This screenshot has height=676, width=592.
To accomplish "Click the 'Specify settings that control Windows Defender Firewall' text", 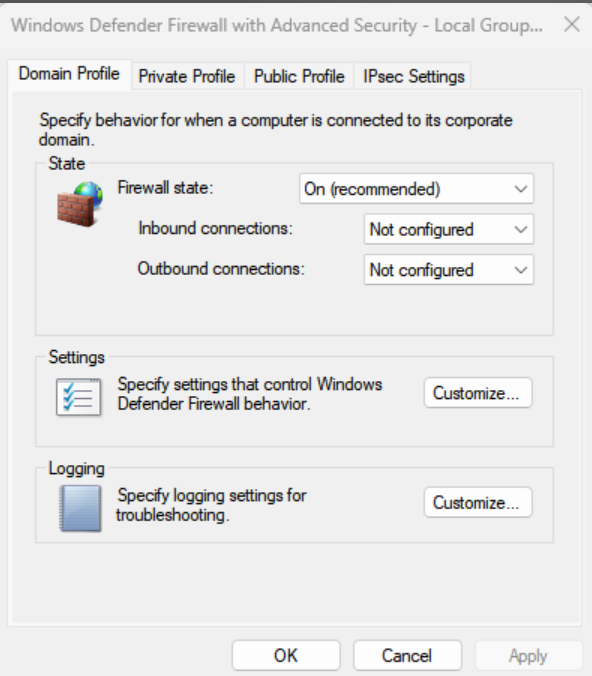I will [250, 394].
